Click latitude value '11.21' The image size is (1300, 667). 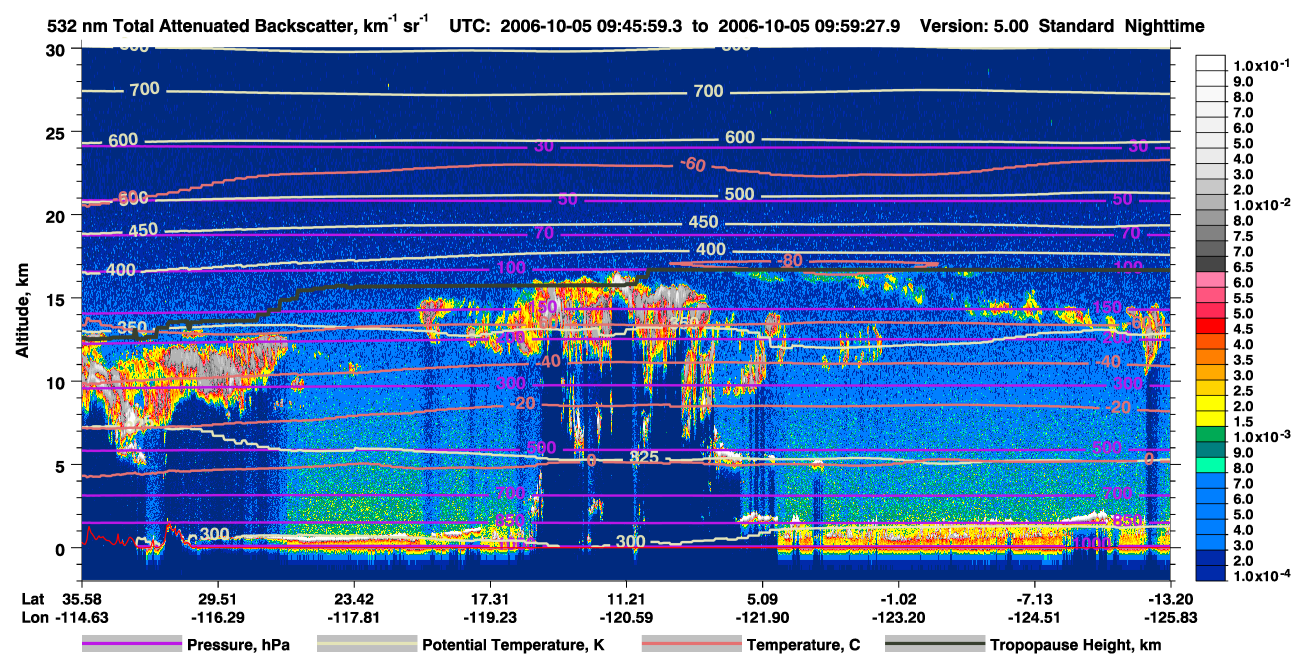click(x=627, y=598)
